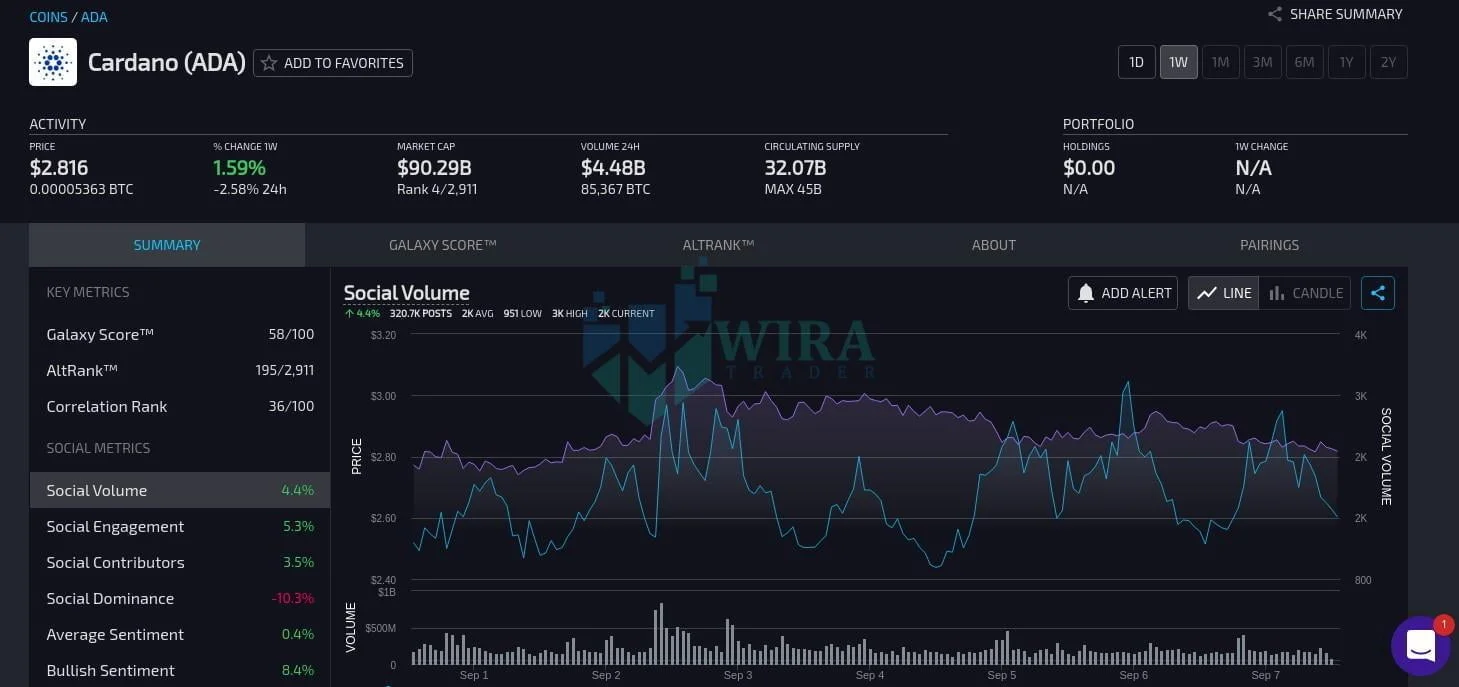Viewport: 1459px width, 687px height.
Task: Switch chart to CANDLE mode
Action: coord(1305,293)
